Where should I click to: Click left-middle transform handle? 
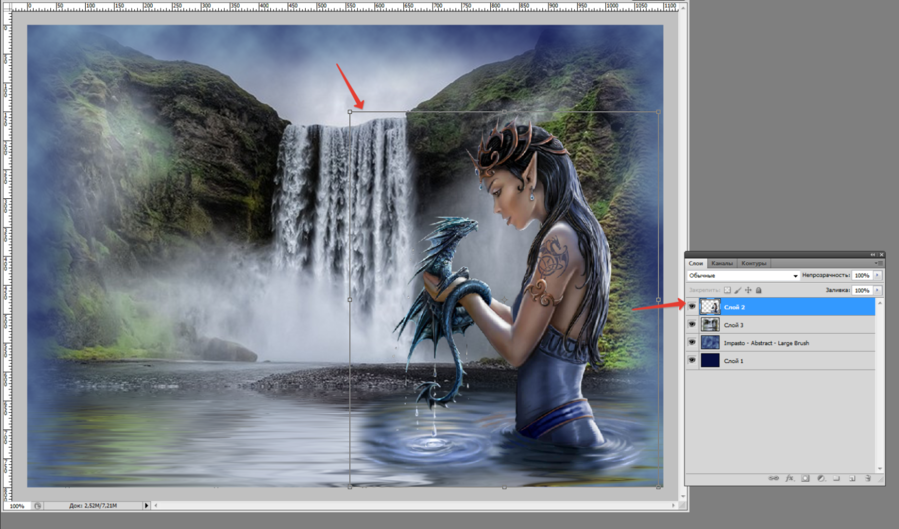tap(350, 299)
